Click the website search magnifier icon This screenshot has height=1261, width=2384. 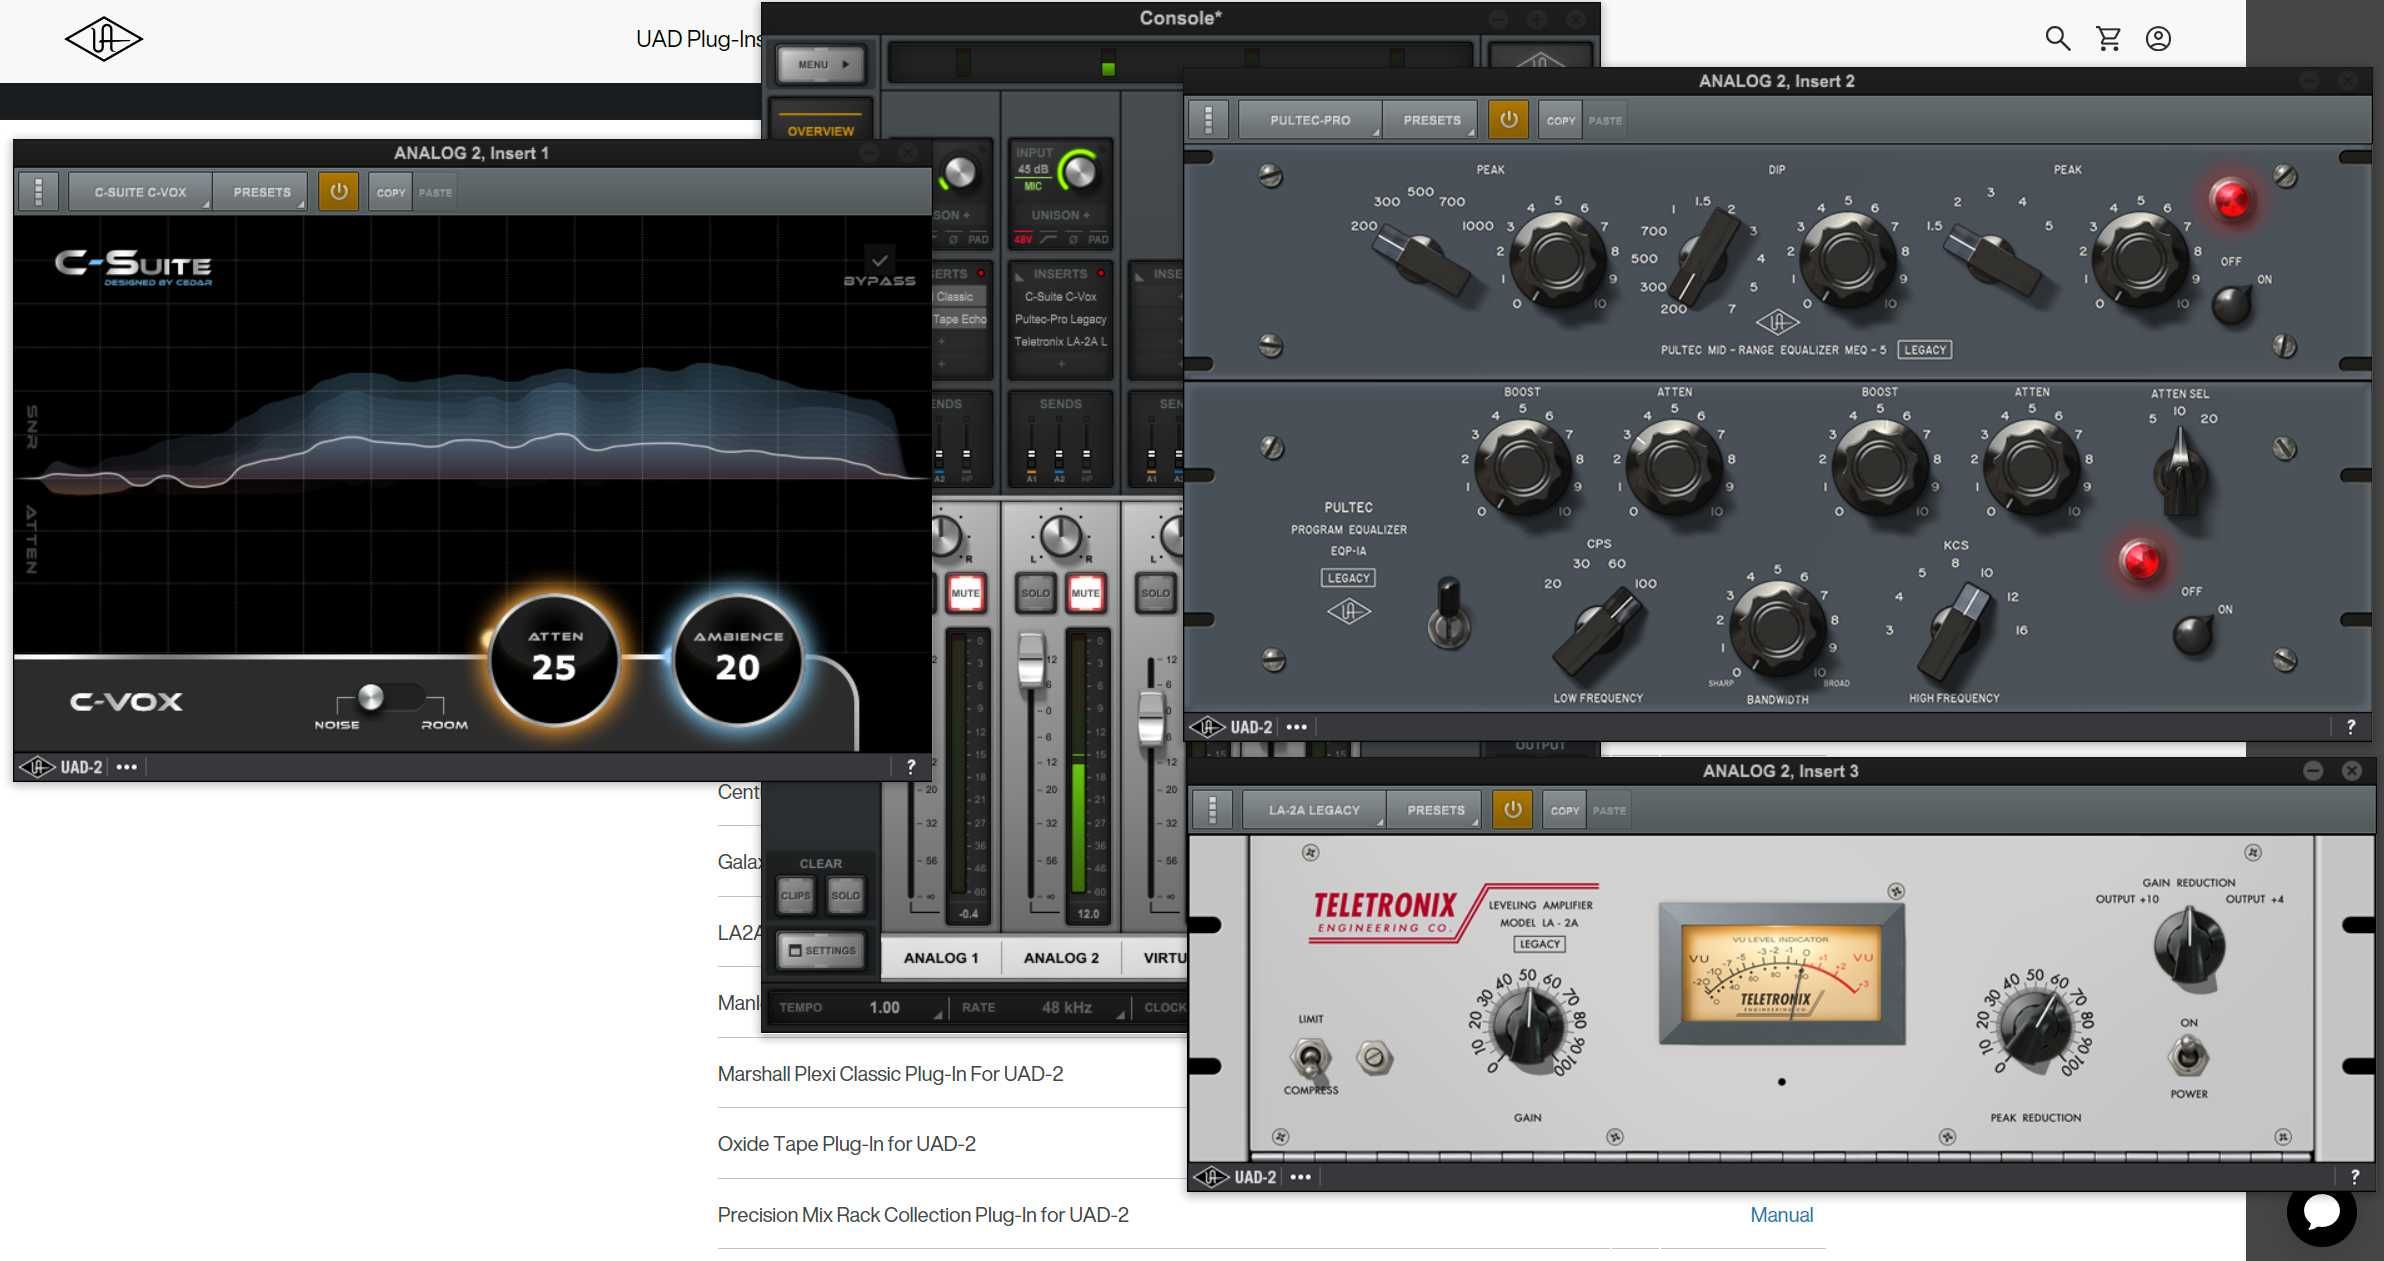[x=2057, y=38]
